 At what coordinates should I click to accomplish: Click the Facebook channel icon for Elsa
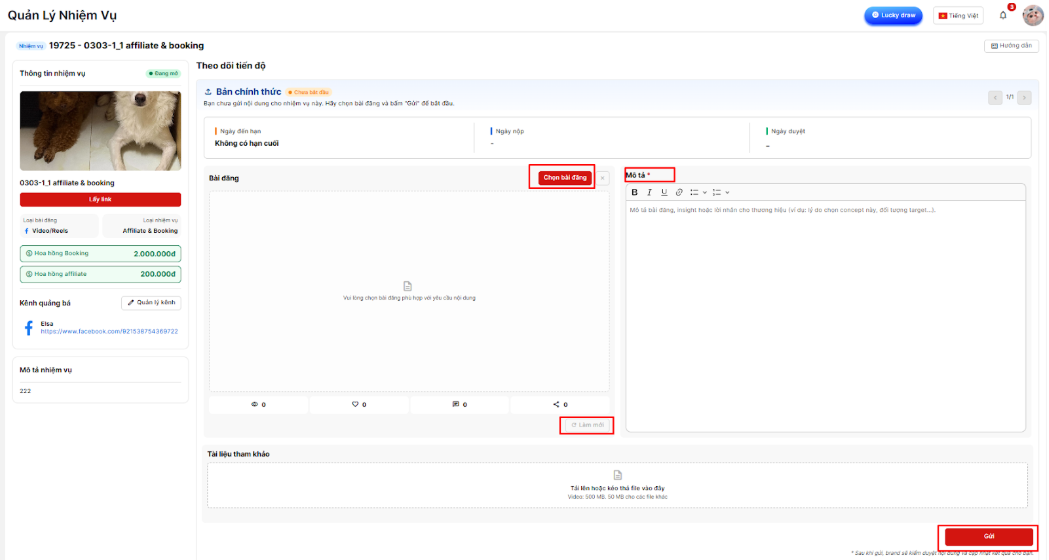(x=28, y=327)
